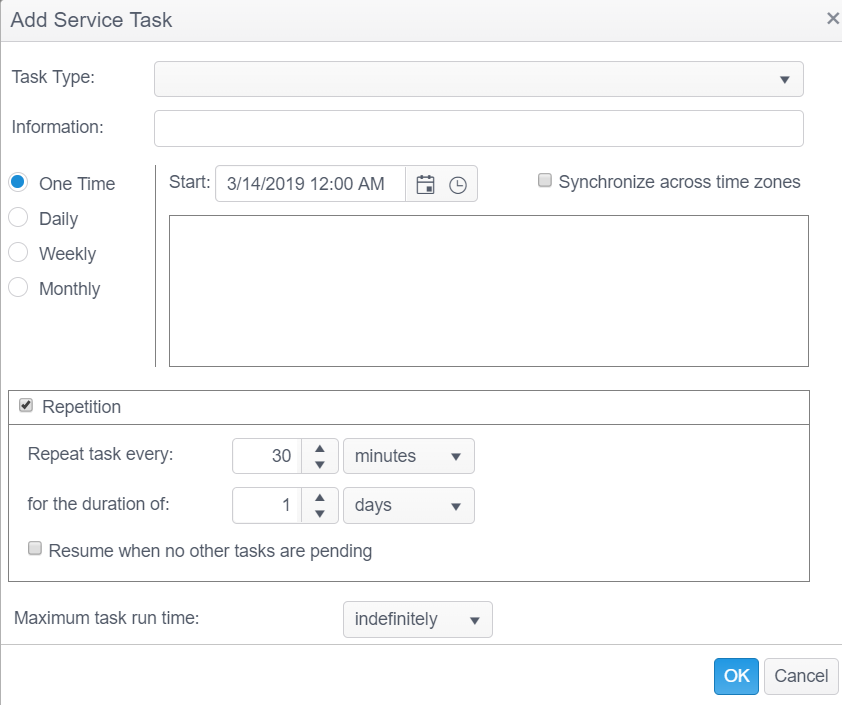842x705 pixels.
Task: Close the Add Service Task dialog
Action: click(x=832, y=19)
